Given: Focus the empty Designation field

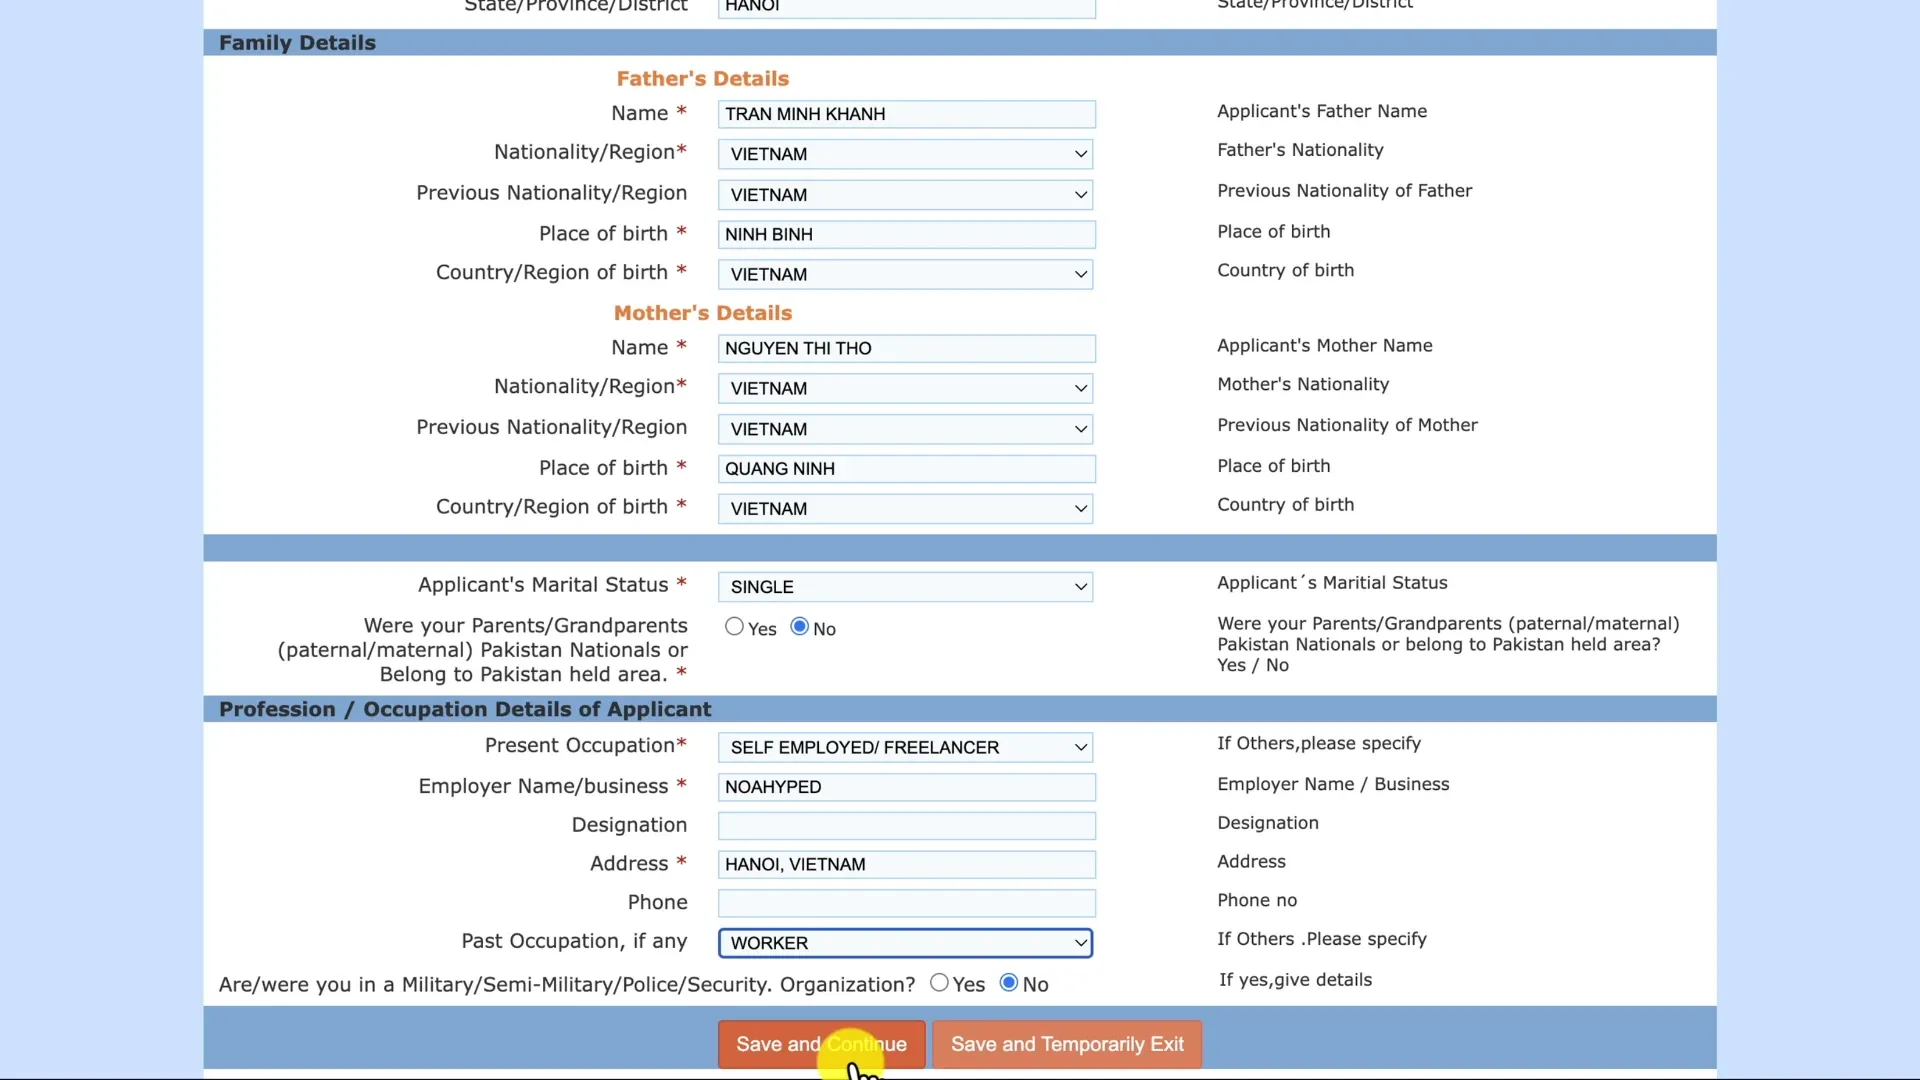Looking at the screenshot, I should coord(907,826).
